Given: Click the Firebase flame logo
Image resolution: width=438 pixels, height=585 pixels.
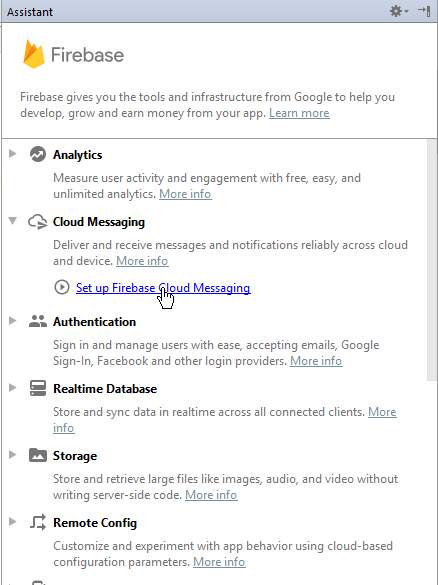Looking at the screenshot, I should tap(34, 54).
